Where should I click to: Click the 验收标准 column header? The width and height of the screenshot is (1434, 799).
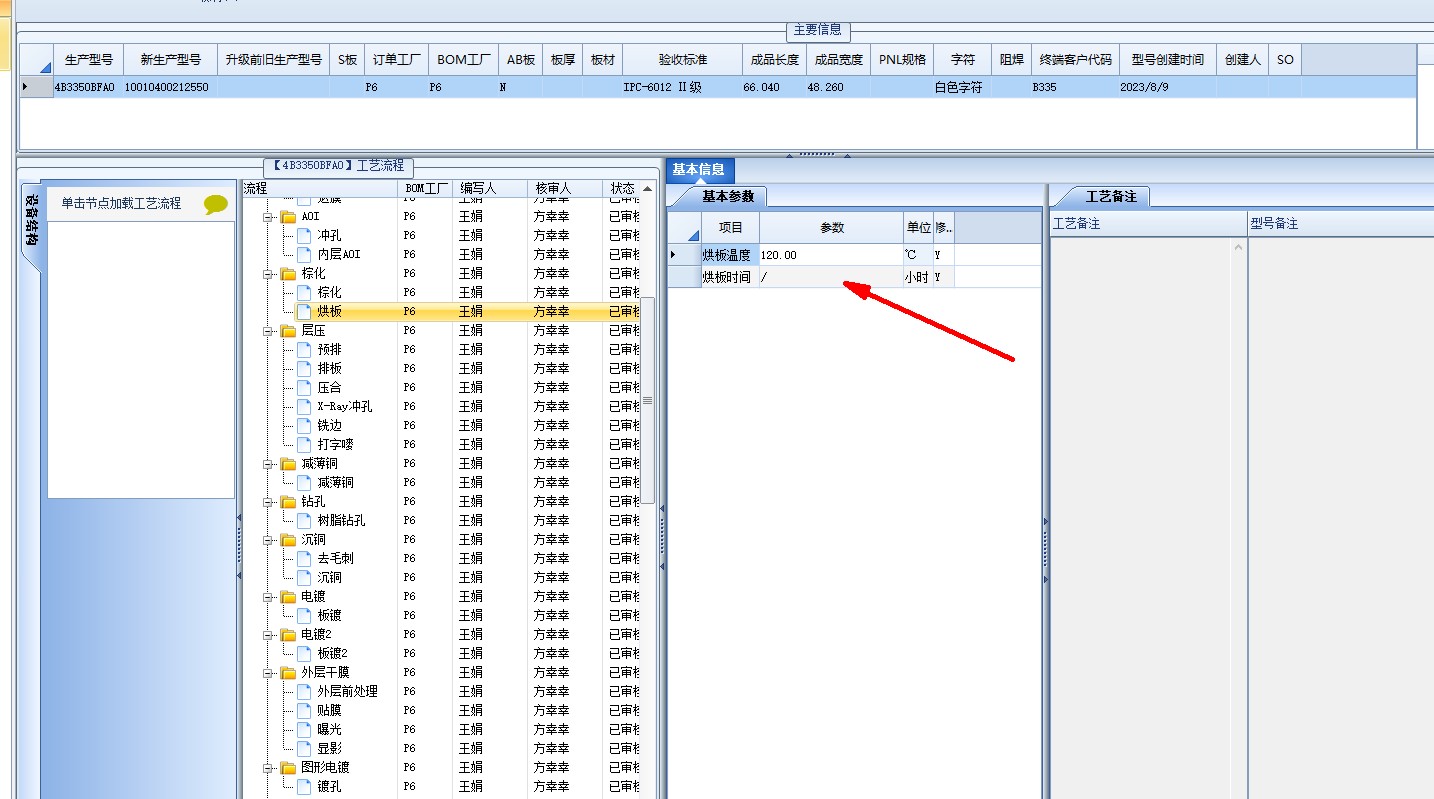pyautogui.click(x=682, y=60)
